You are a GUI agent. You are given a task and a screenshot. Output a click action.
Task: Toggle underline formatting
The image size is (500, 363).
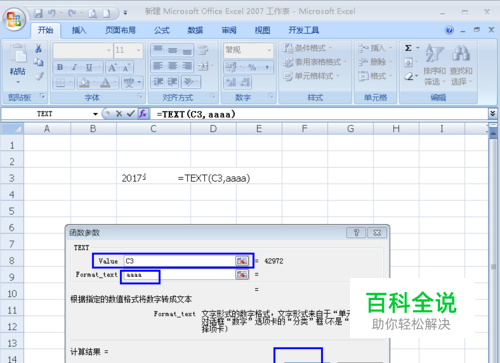(89, 67)
